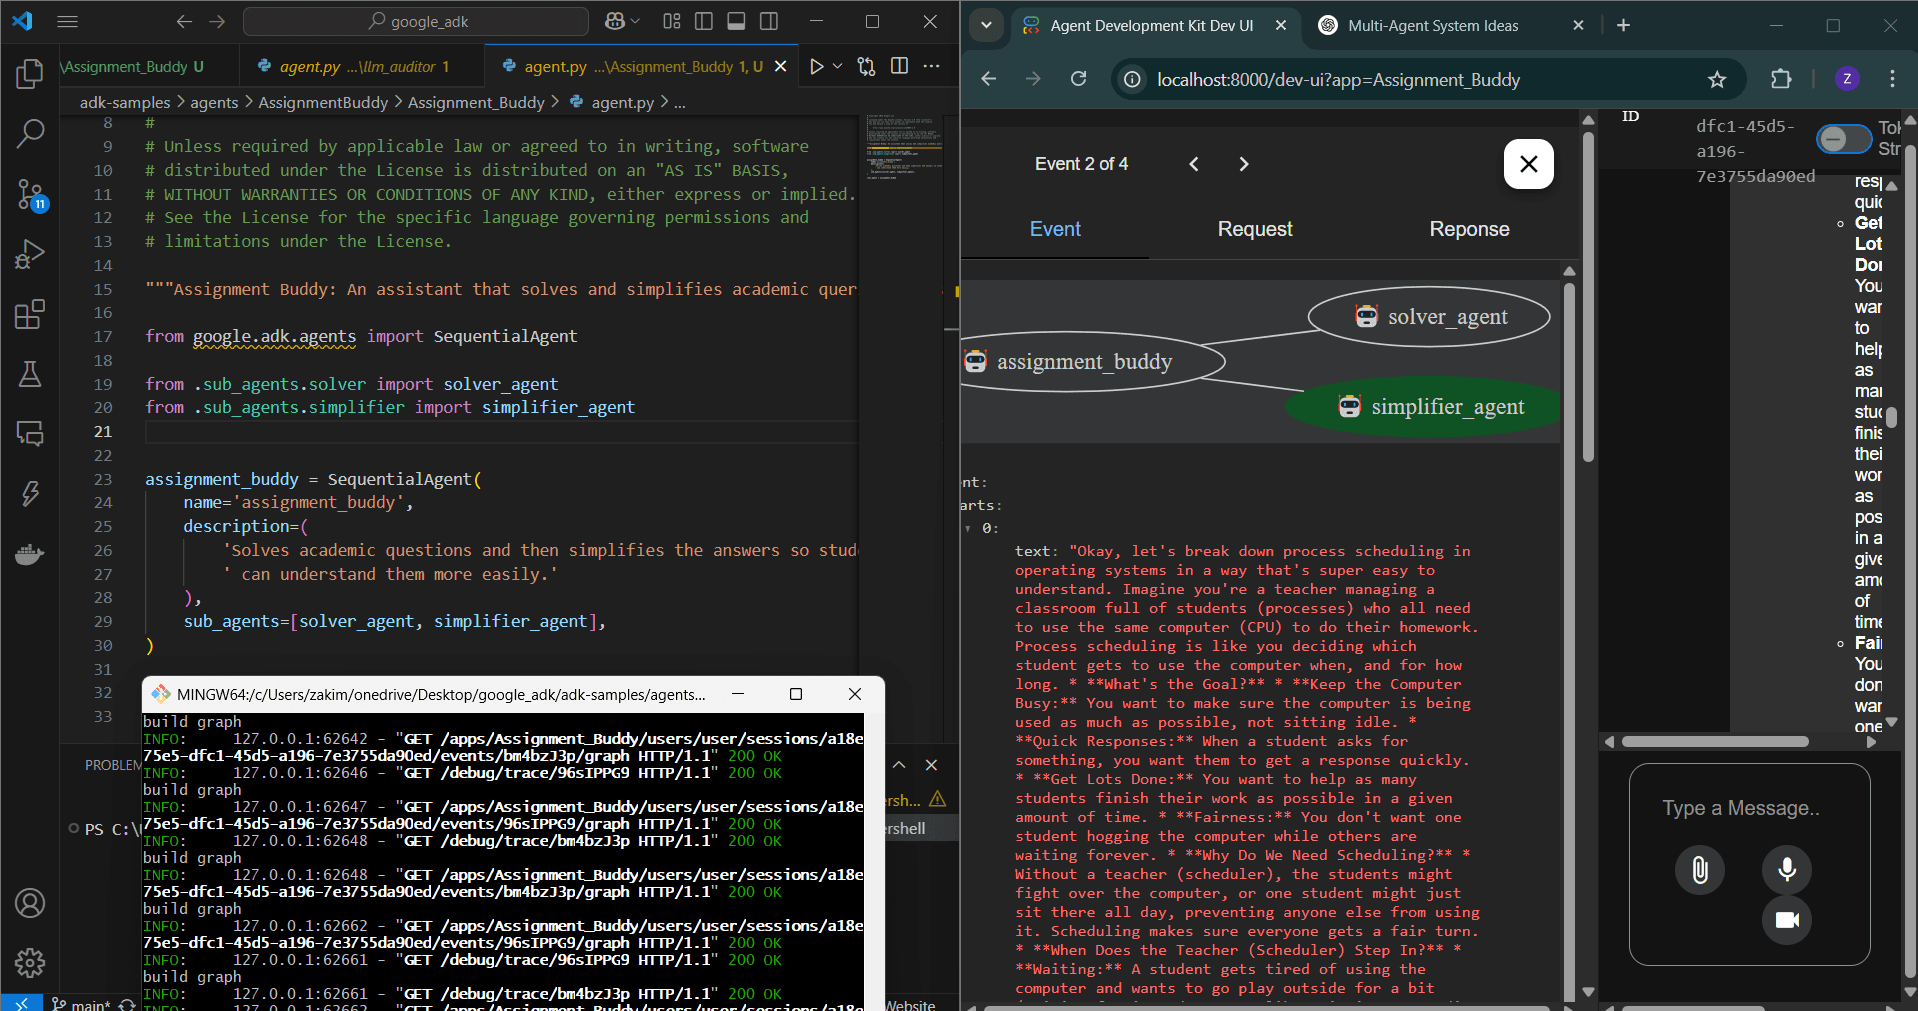Open the Accounts icon in the activity bar
1918x1011 pixels.
coord(30,903)
